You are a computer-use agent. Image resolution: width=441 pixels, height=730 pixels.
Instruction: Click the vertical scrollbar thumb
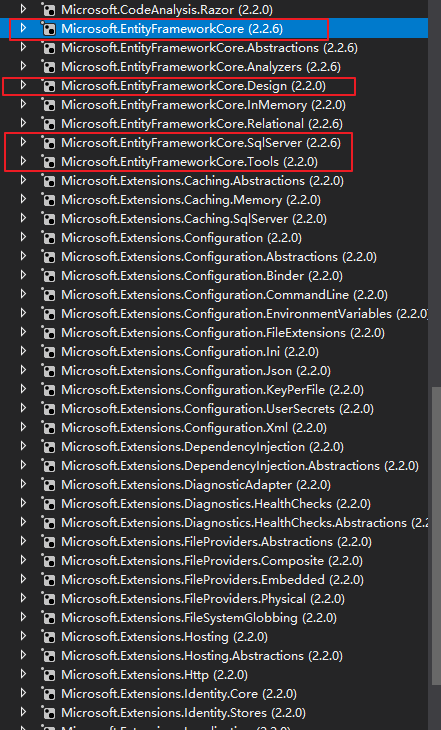point(436,535)
